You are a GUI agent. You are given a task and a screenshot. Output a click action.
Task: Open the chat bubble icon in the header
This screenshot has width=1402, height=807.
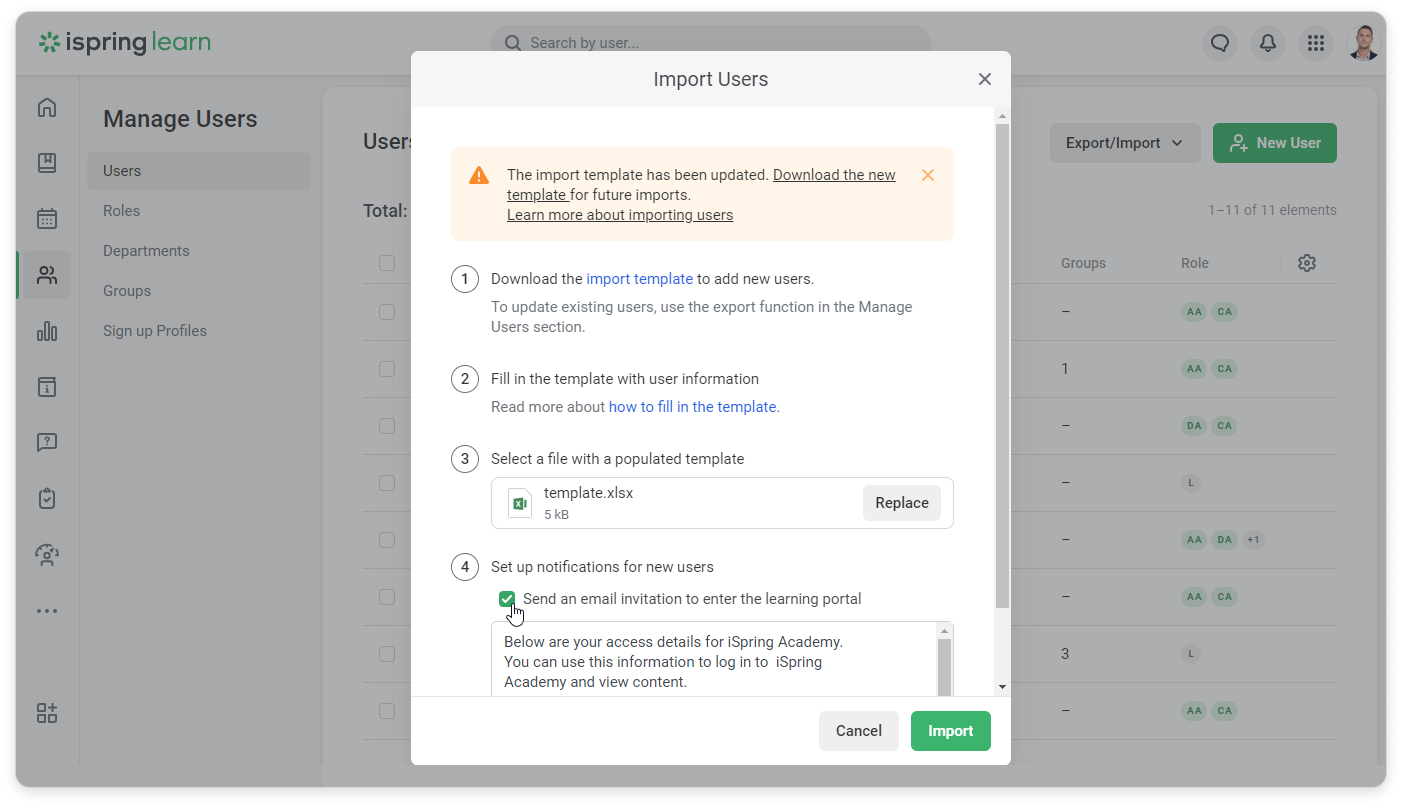pyautogui.click(x=1220, y=43)
